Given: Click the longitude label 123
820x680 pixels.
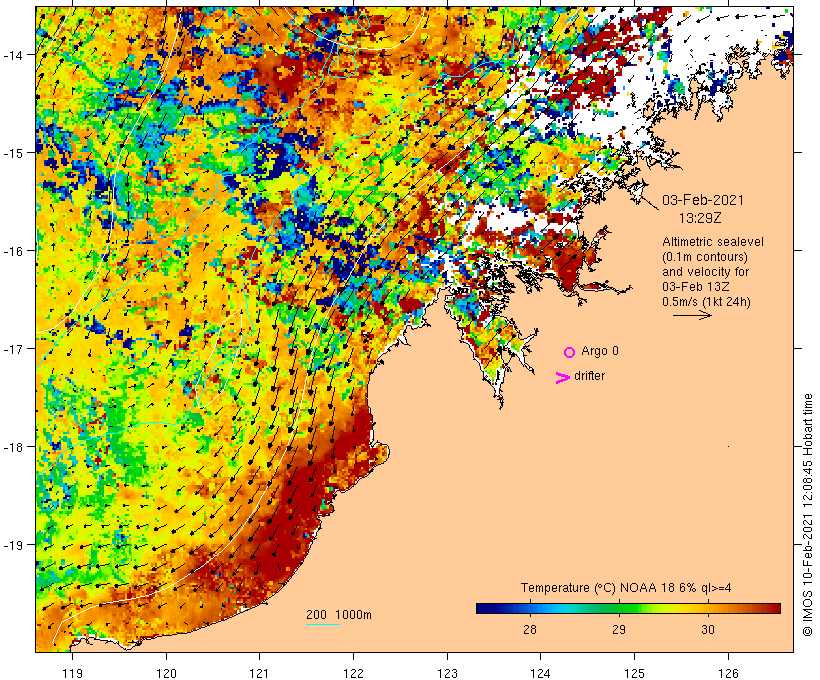Looking at the screenshot, I should click(x=447, y=673).
